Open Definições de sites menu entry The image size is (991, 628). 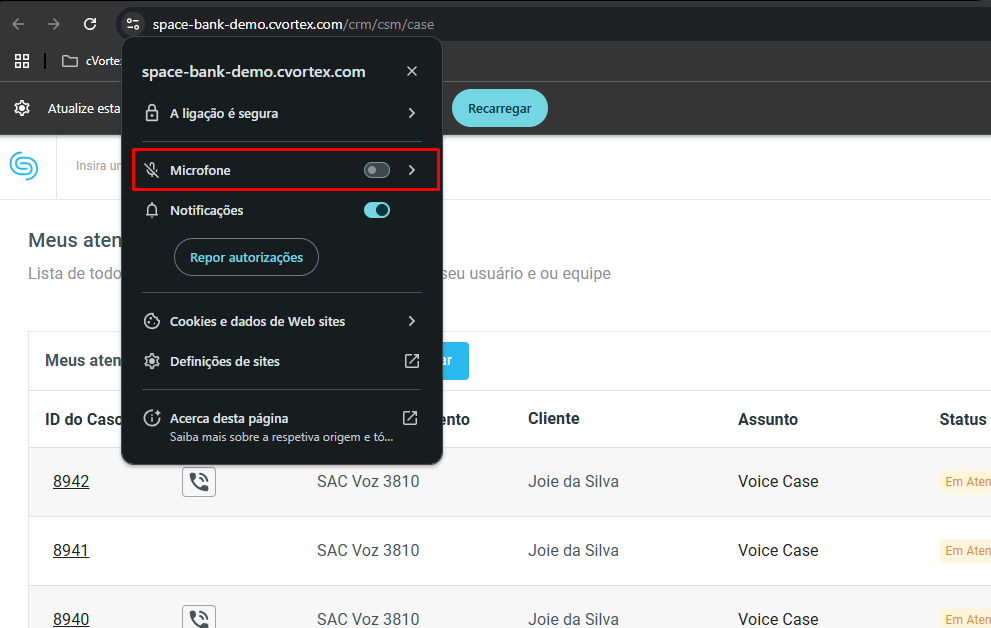tap(225, 361)
